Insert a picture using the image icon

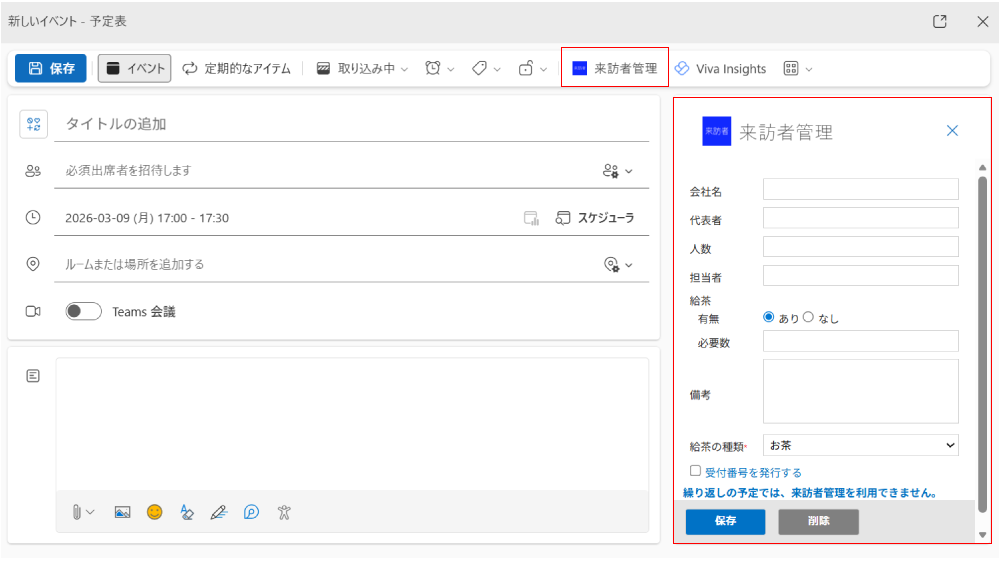click(122, 512)
